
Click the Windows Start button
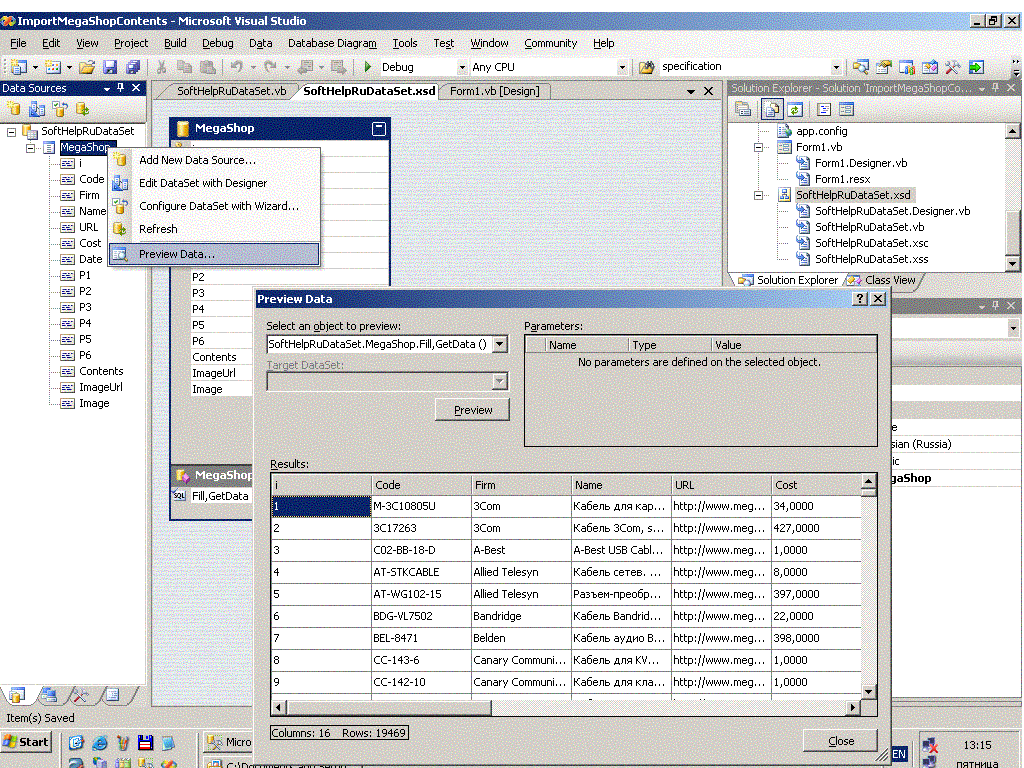[x=26, y=742]
